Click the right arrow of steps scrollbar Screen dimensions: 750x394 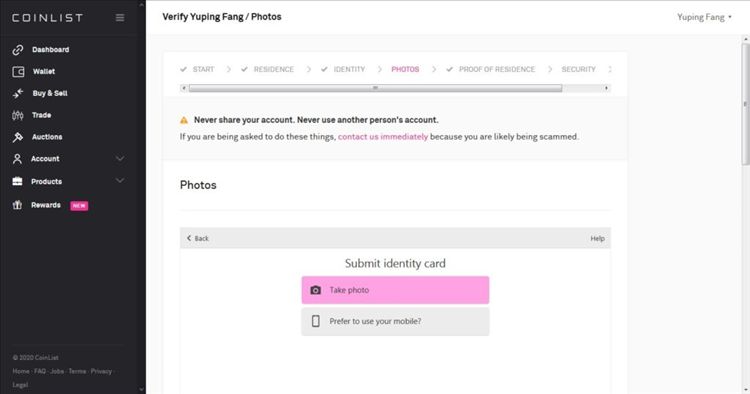tap(607, 88)
